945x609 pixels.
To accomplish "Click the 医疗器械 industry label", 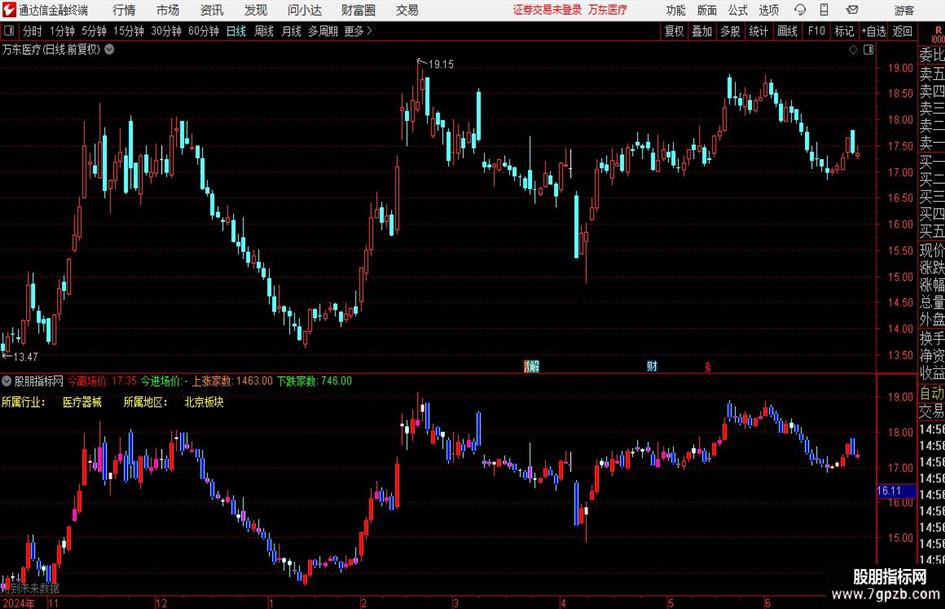I will (83, 402).
